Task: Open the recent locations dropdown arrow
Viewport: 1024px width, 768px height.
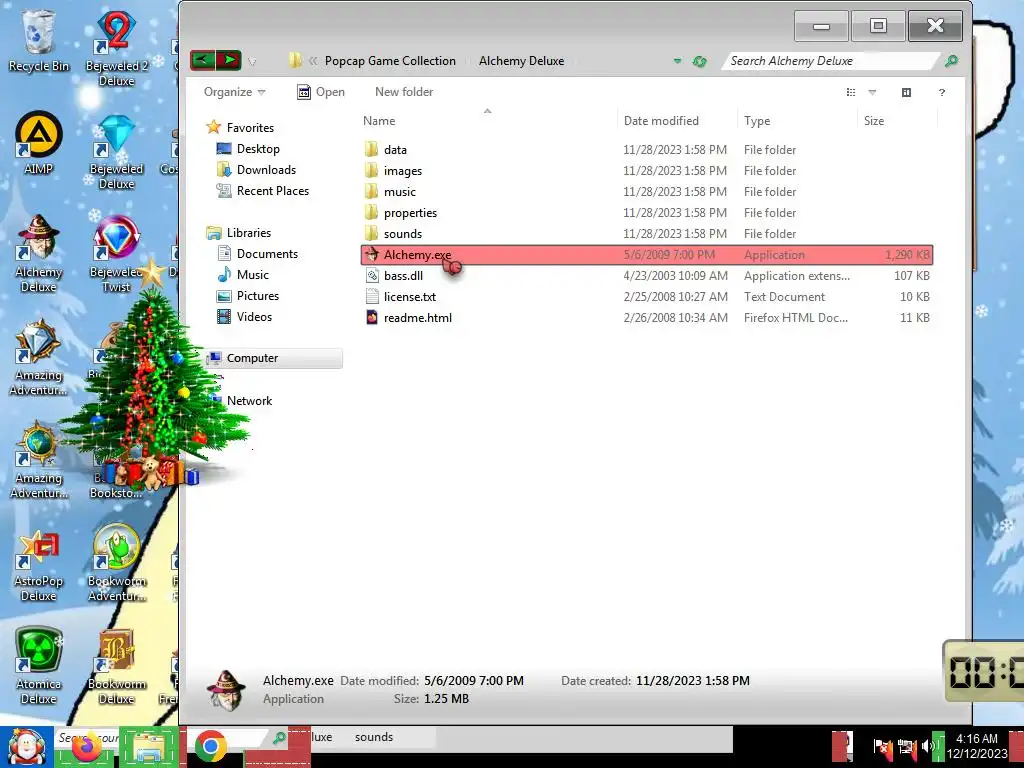Action: pos(252,62)
